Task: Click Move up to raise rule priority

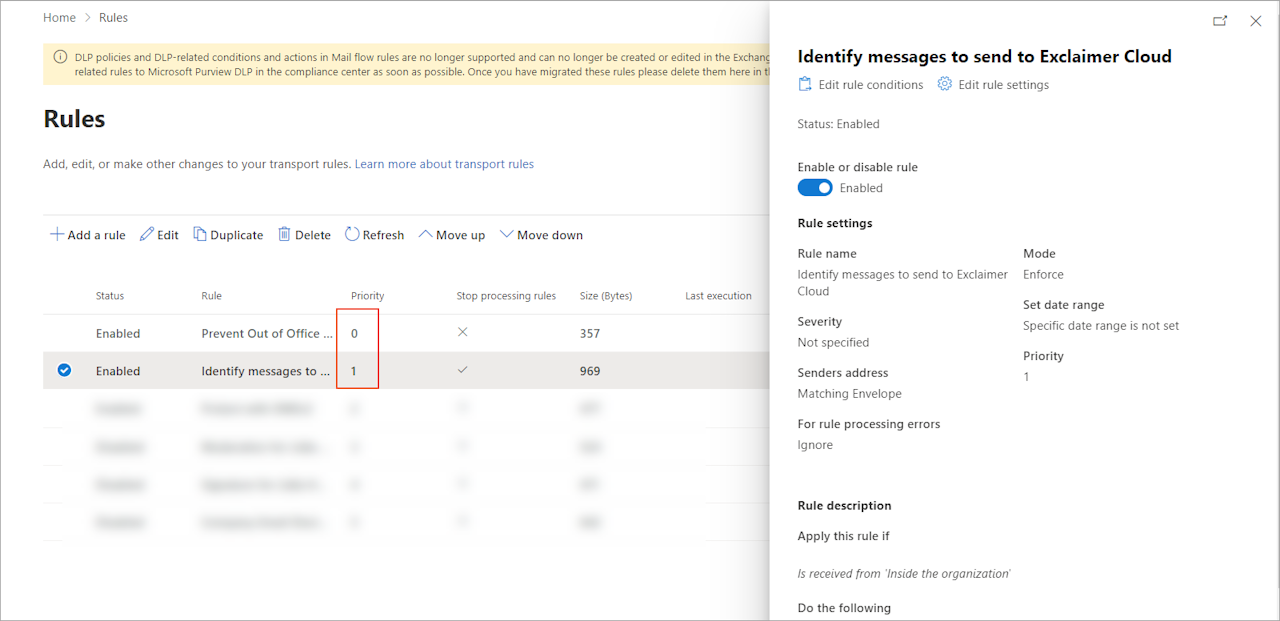Action: (x=451, y=234)
